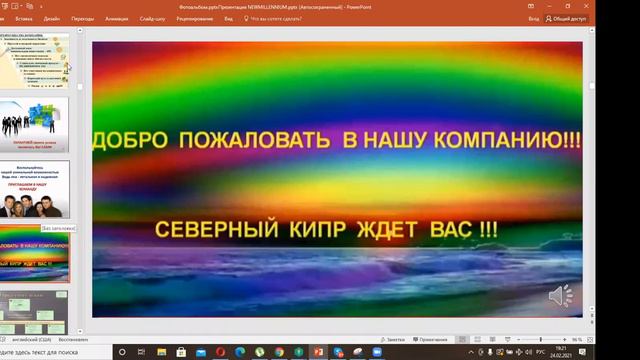Click the 'Что вы хотите сделать?' search box

[x=273, y=19]
